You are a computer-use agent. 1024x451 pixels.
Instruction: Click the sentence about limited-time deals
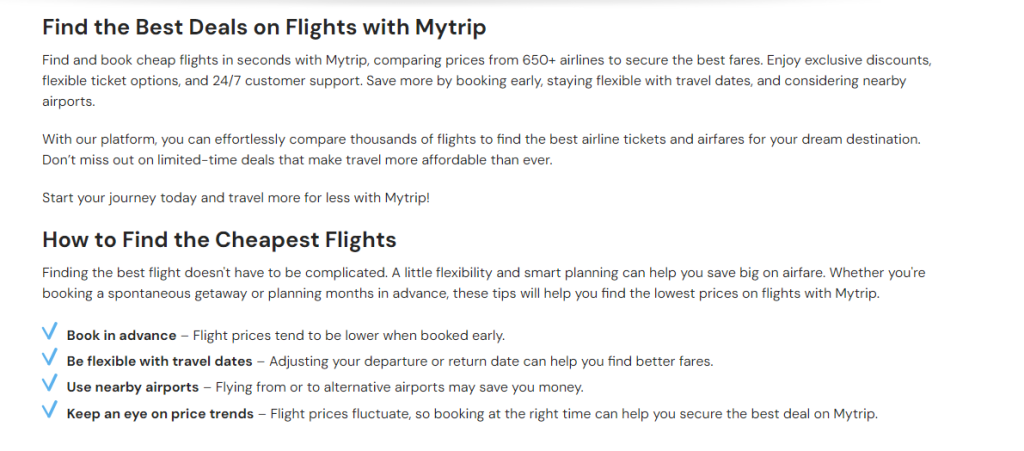(x=297, y=160)
